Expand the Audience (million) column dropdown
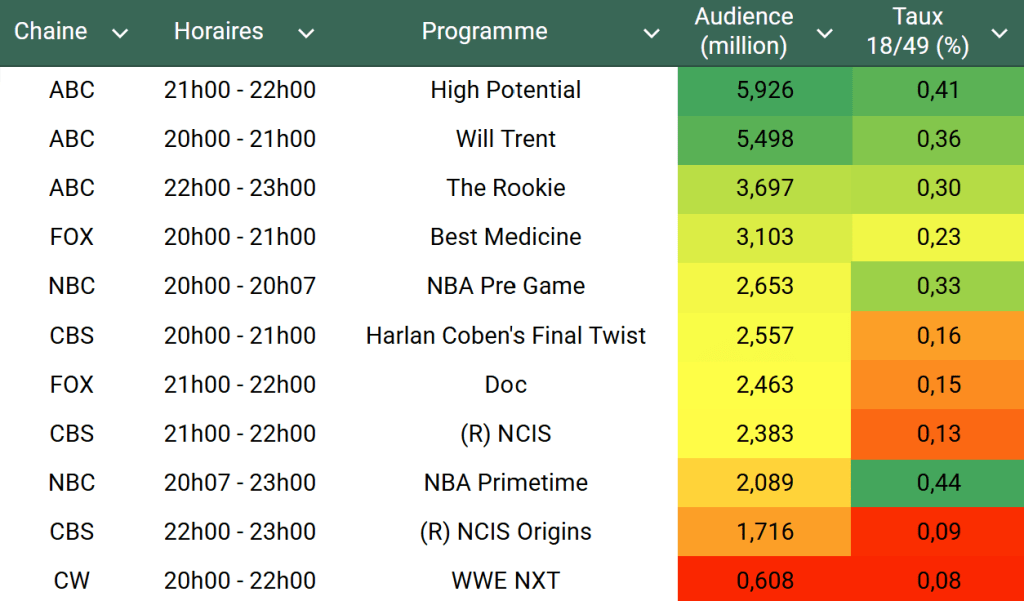This screenshot has height=601, width=1024. pos(824,34)
